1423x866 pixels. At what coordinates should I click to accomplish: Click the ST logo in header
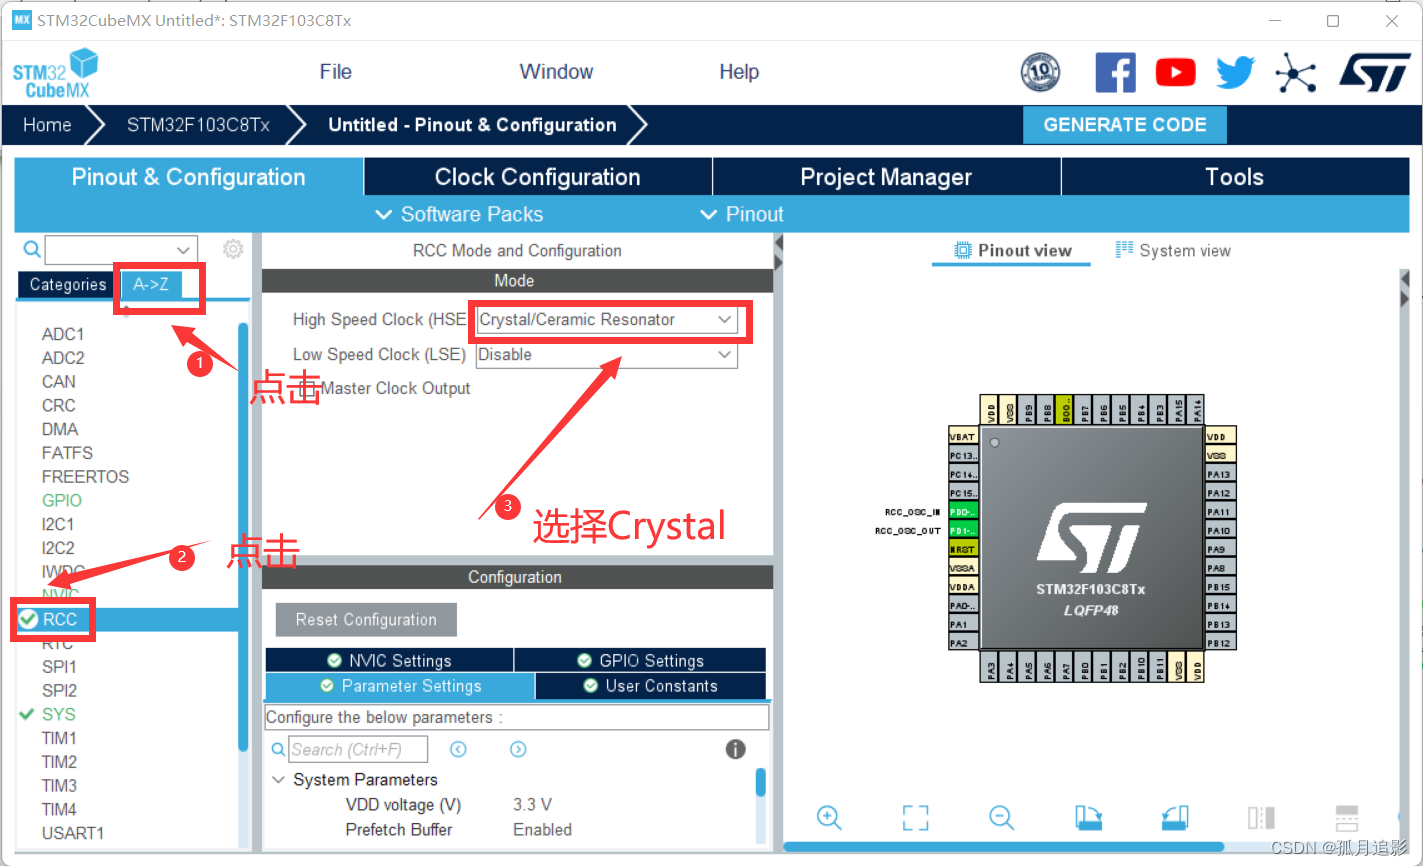[x=1375, y=72]
